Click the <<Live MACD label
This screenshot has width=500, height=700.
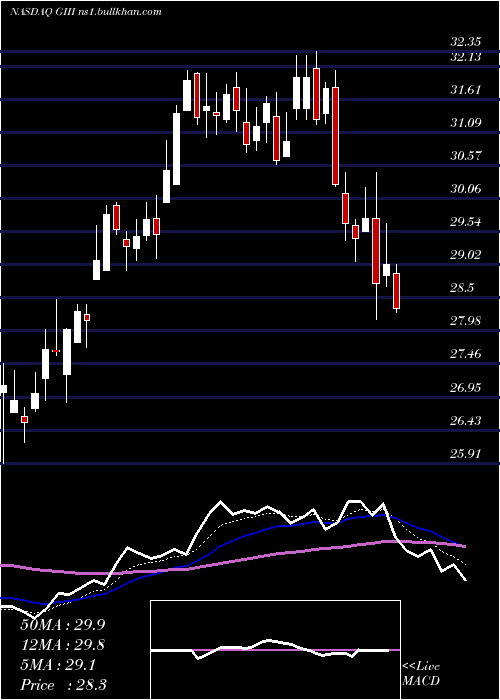click(421, 674)
